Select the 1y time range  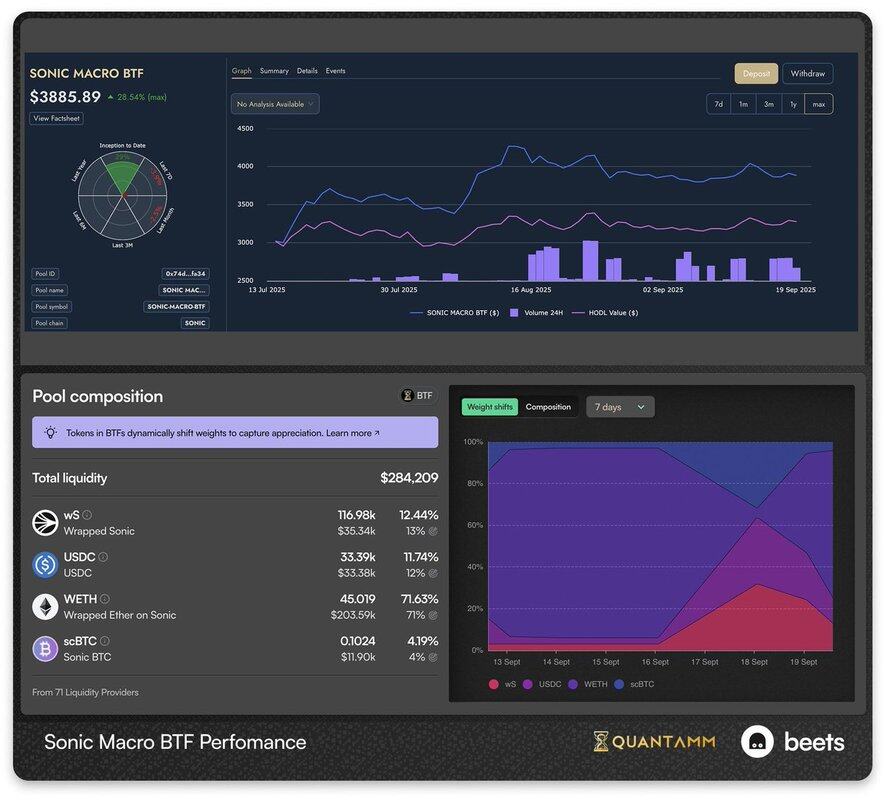793,104
